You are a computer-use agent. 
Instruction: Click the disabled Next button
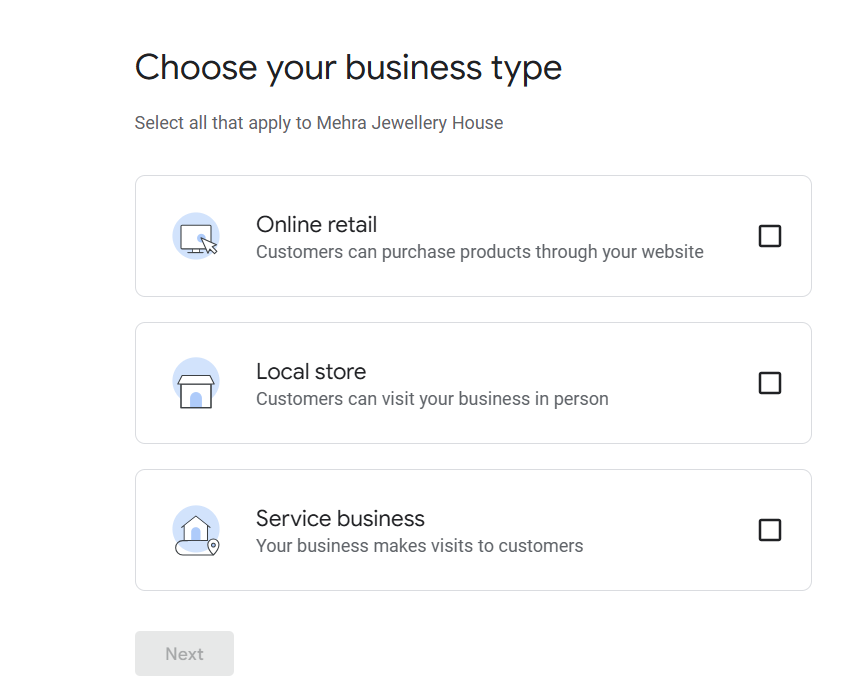pos(185,654)
